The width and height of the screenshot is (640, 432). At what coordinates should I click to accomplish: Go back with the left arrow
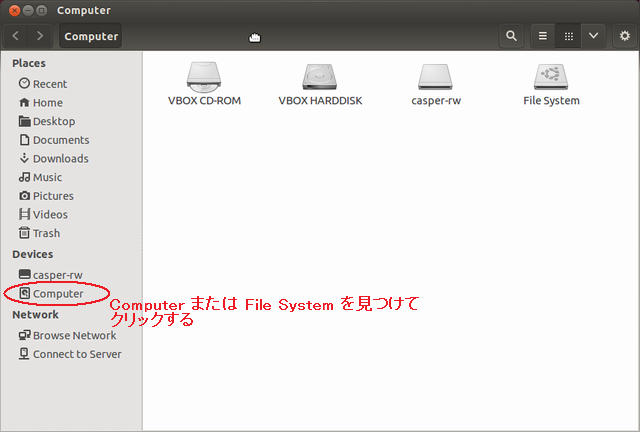(17, 36)
